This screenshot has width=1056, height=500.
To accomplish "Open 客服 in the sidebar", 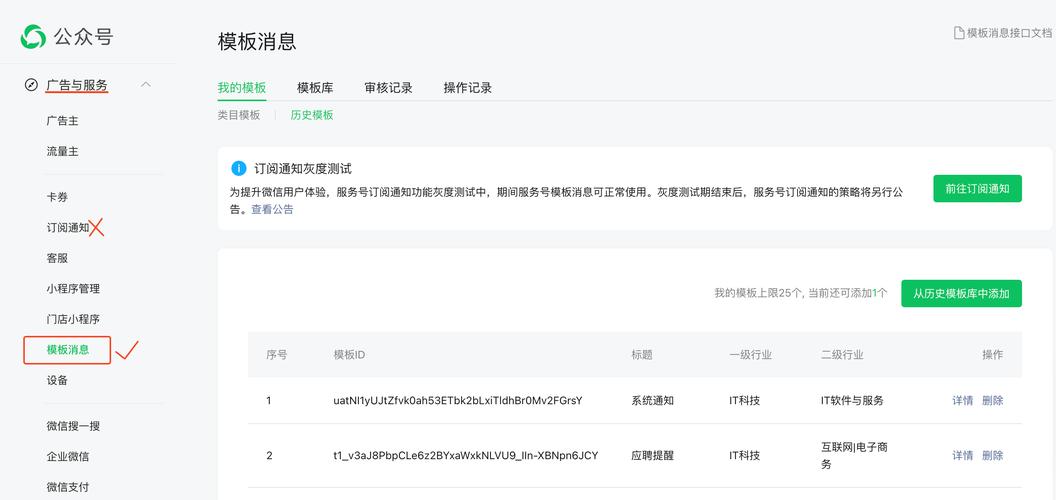I will point(57,258).
